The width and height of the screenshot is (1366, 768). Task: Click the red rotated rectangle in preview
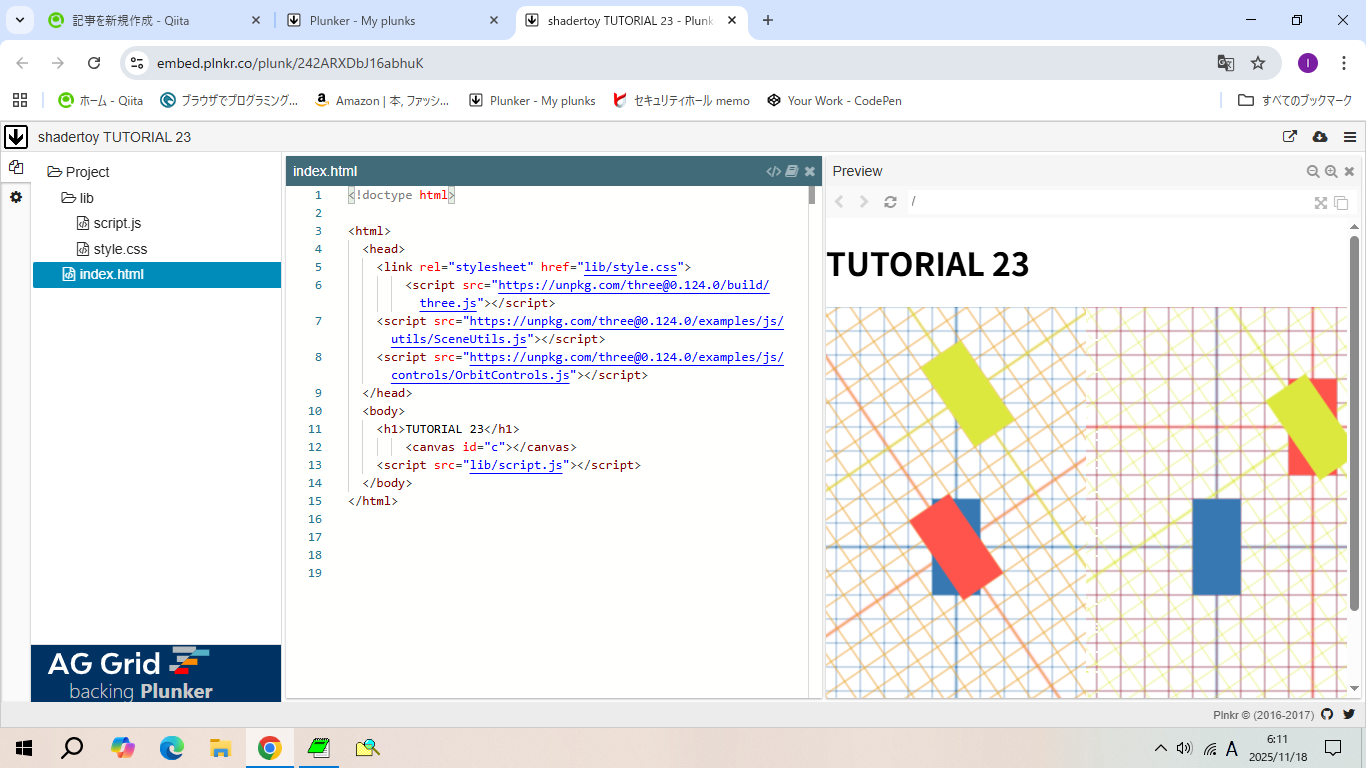click(955, 546)
